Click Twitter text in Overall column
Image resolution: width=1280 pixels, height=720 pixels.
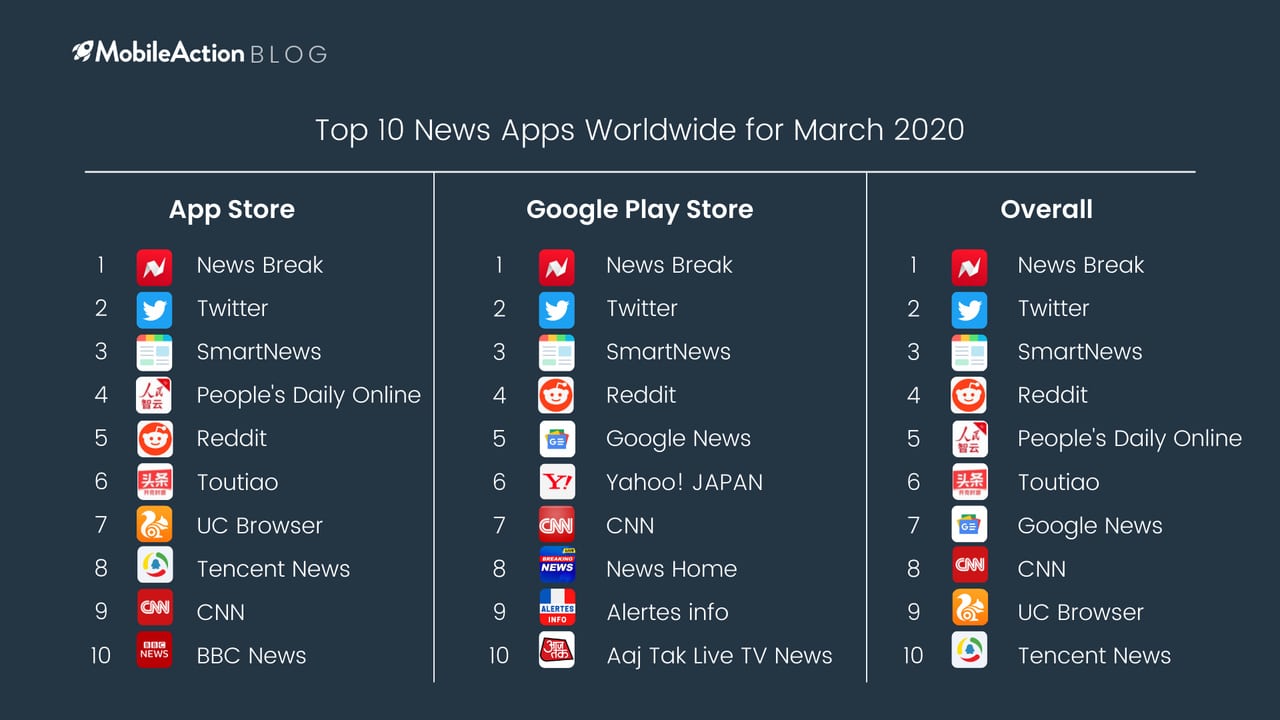tap(1053, 308)
